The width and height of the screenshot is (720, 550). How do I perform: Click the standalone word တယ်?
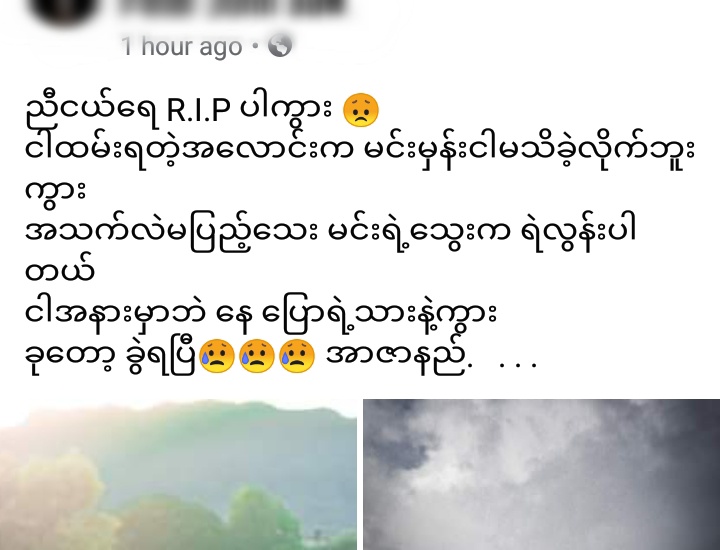pyautogui.click(x=60, y=273)
